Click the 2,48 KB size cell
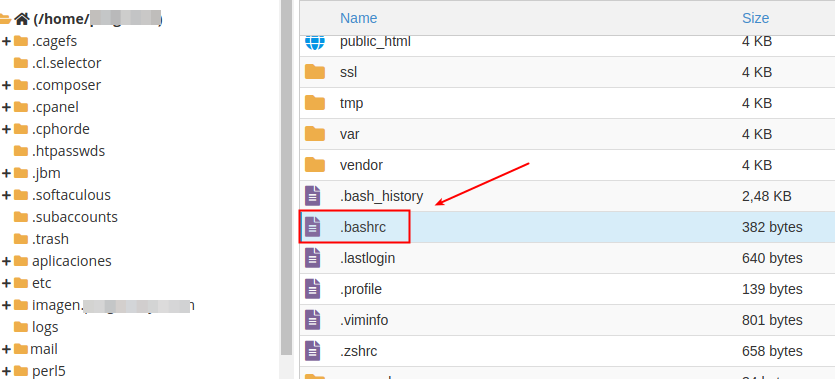 point(767,196)
